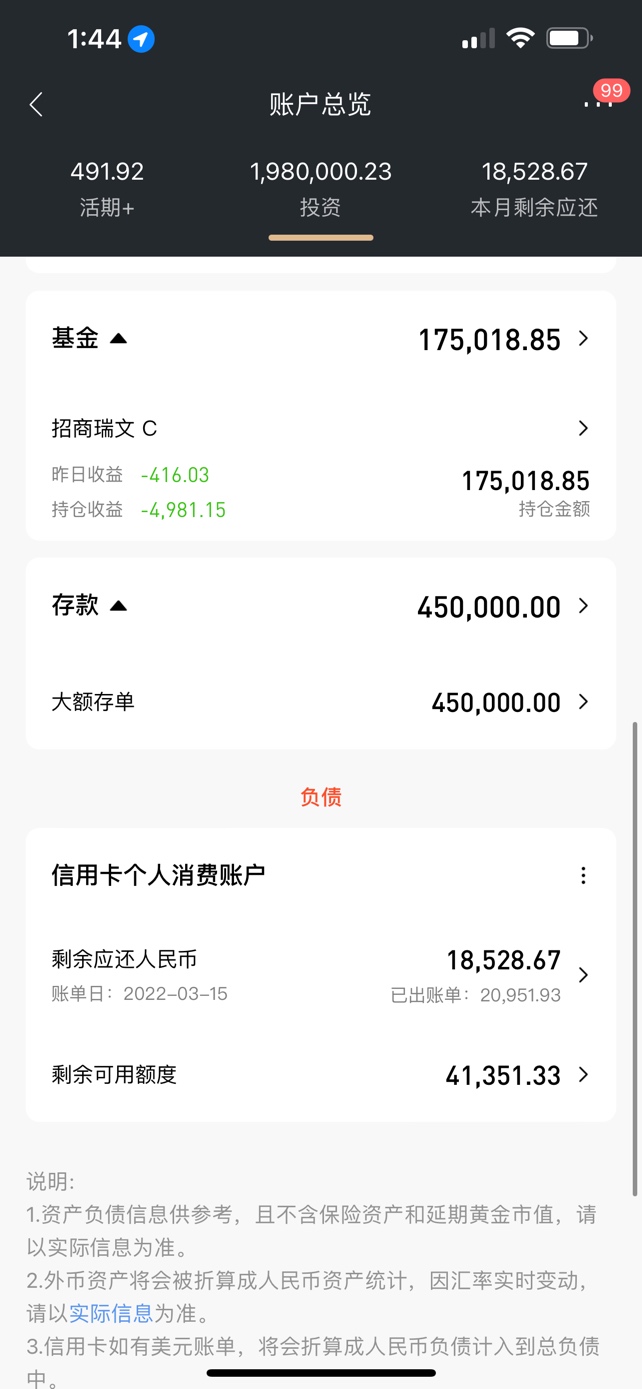Open remaining repayment 18,528.67 chevron
642x1389 pixels.
(584, 975)
